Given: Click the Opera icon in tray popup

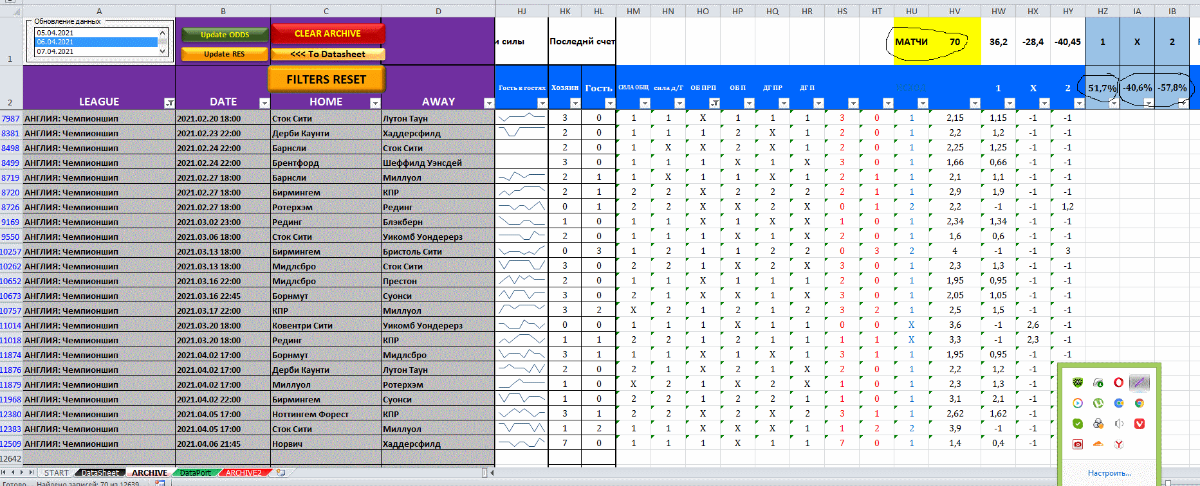Looking at the screenshot, I should tap(1119, 383).
